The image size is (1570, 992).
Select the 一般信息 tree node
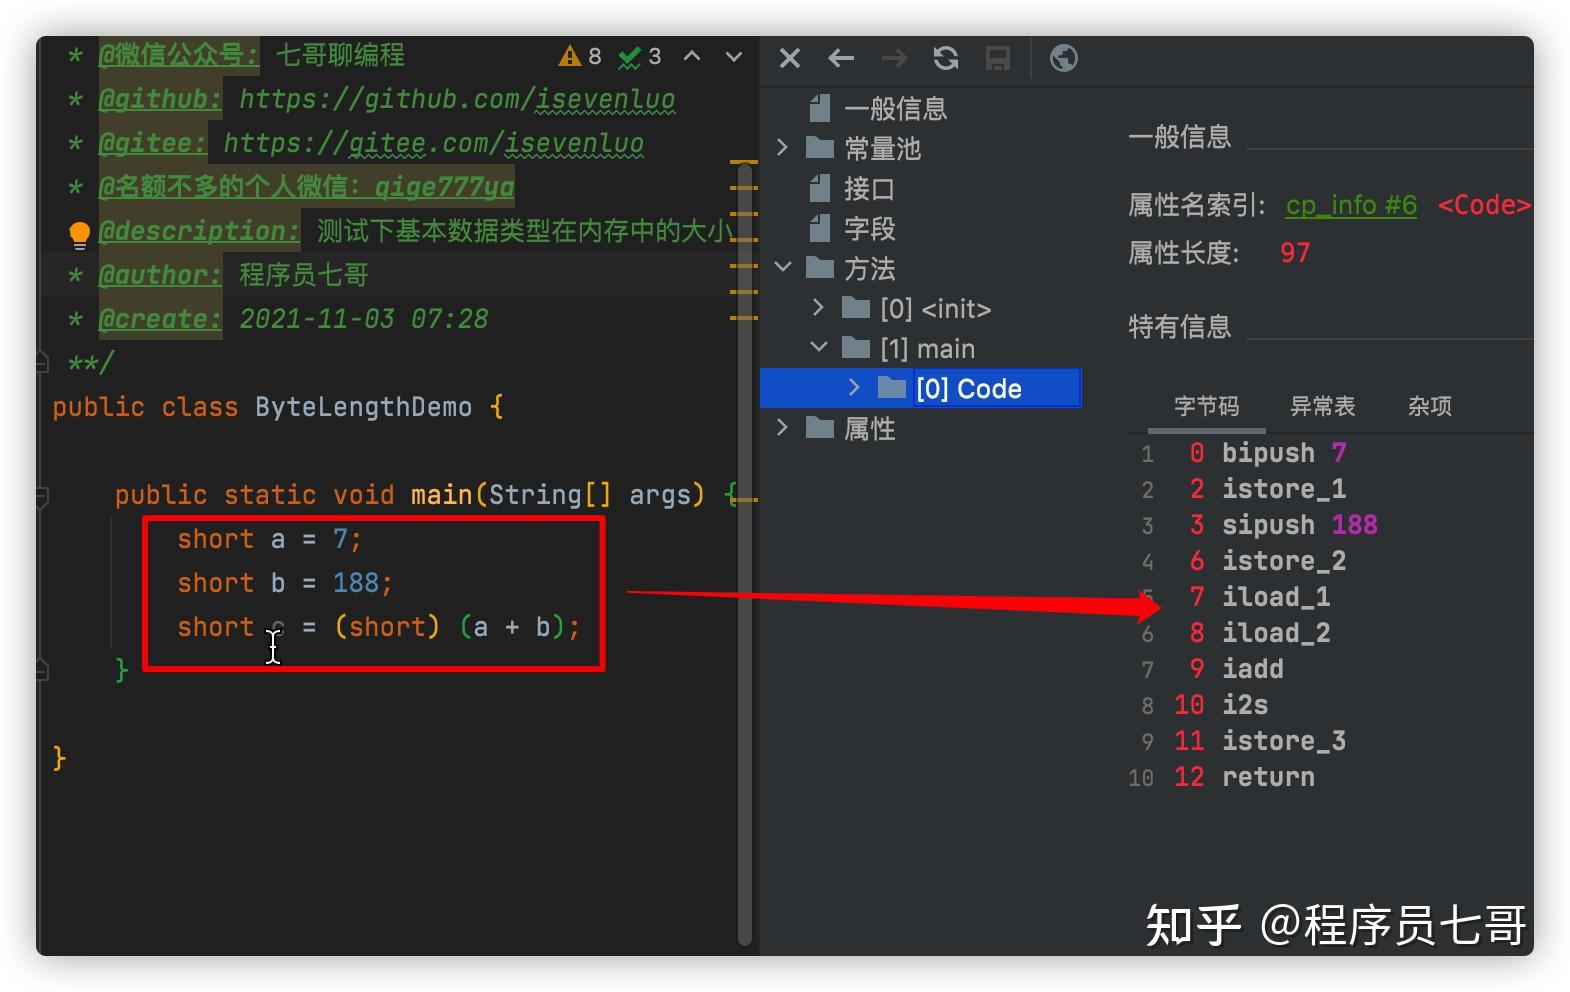tap(895, 108)
